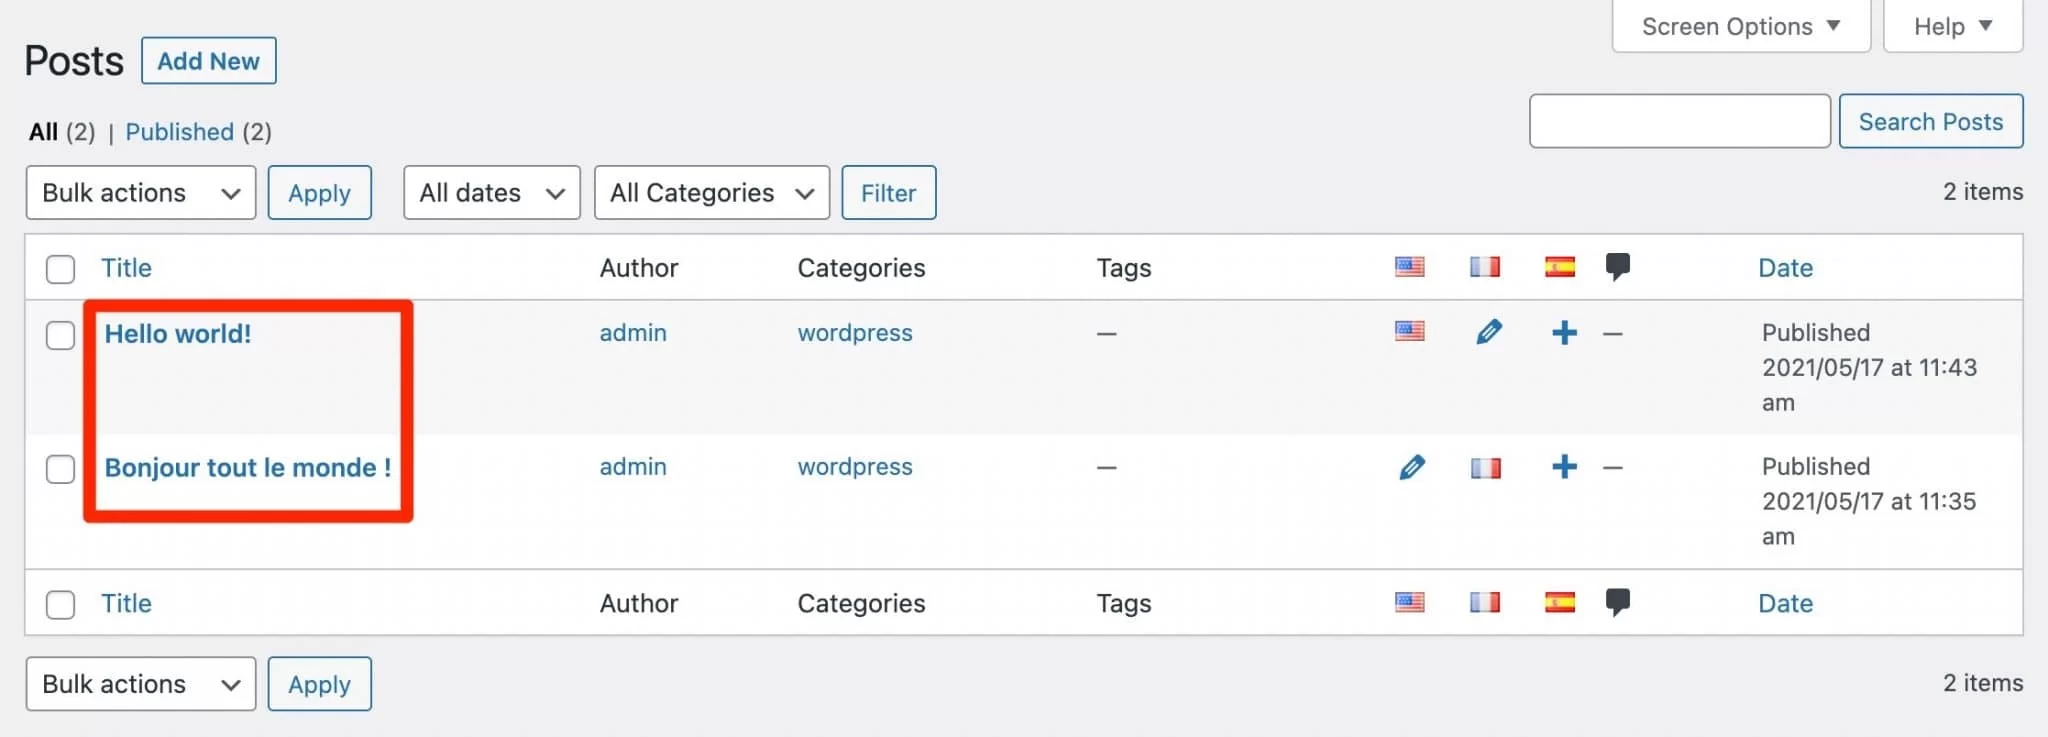Image resolution: width=2048 pixels, height=737 pixels.
Task: Add Spanish translation for Bonjour tout le monde
Action: coord(1564,466)
